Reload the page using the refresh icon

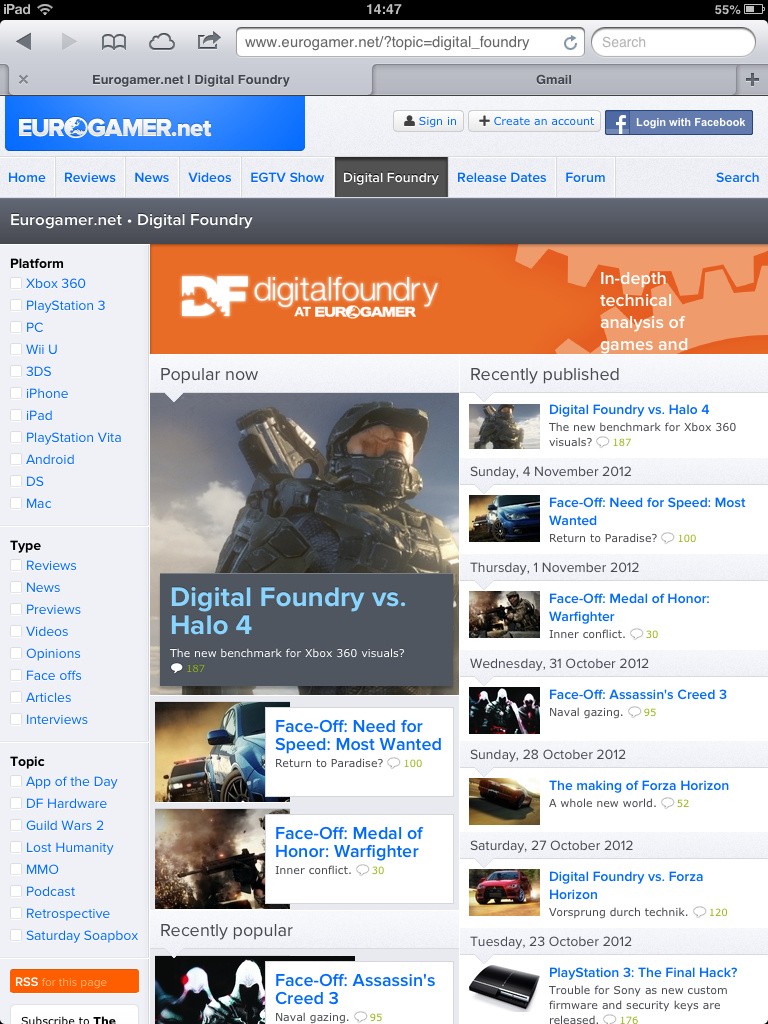point(570,43)
